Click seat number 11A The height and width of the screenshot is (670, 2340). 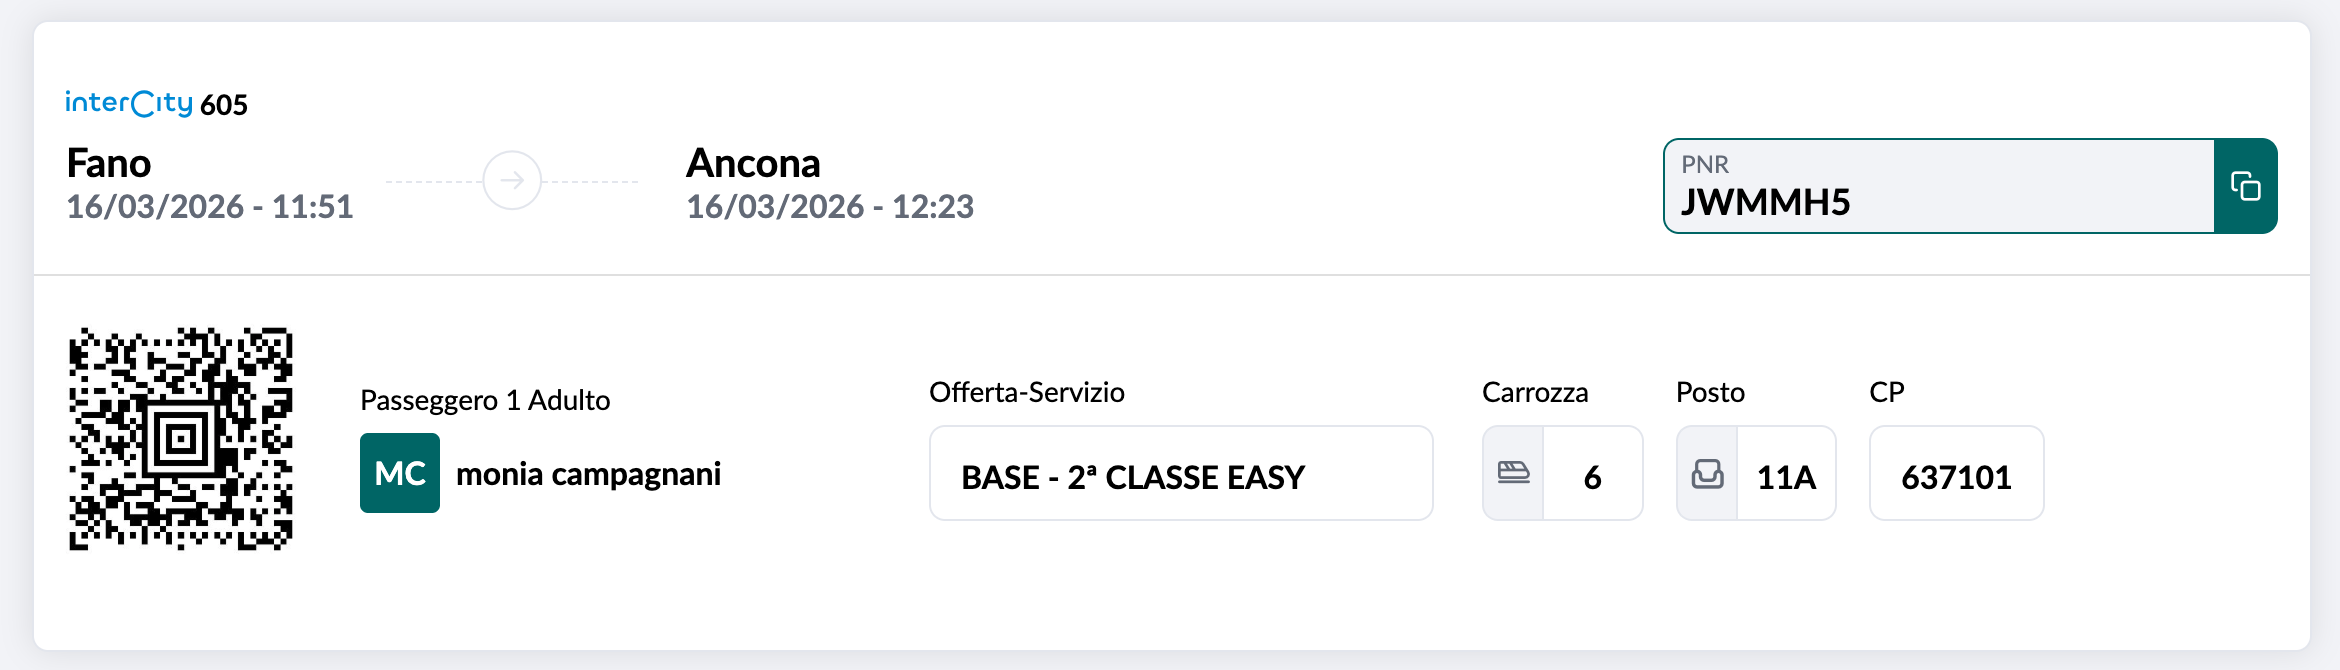(1786, 476)
